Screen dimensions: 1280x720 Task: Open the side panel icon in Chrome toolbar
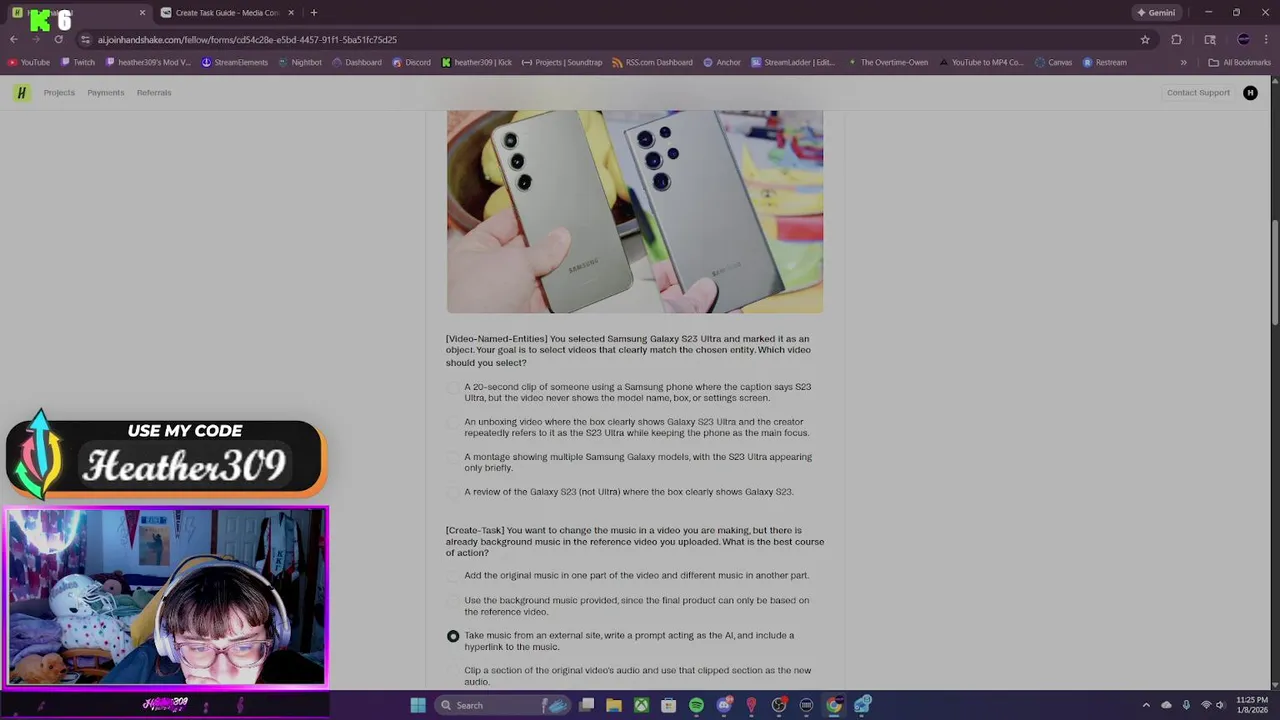point(1210,39)
